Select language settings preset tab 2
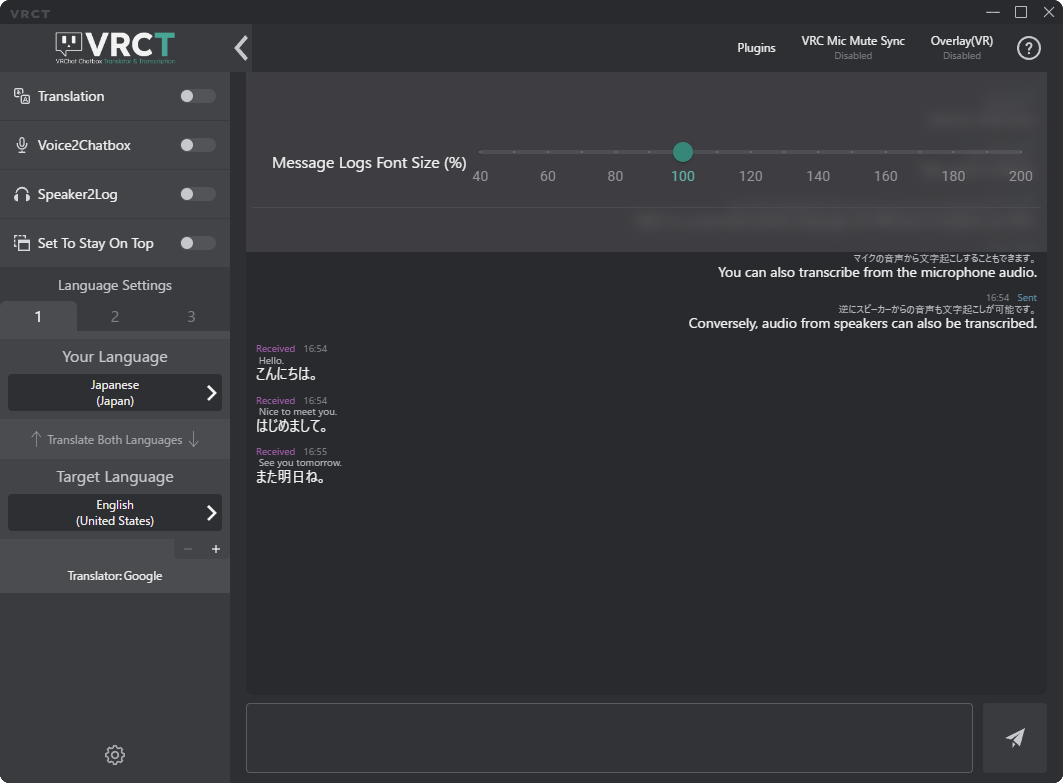This screenshot has height=783, width=1063. 115,317
